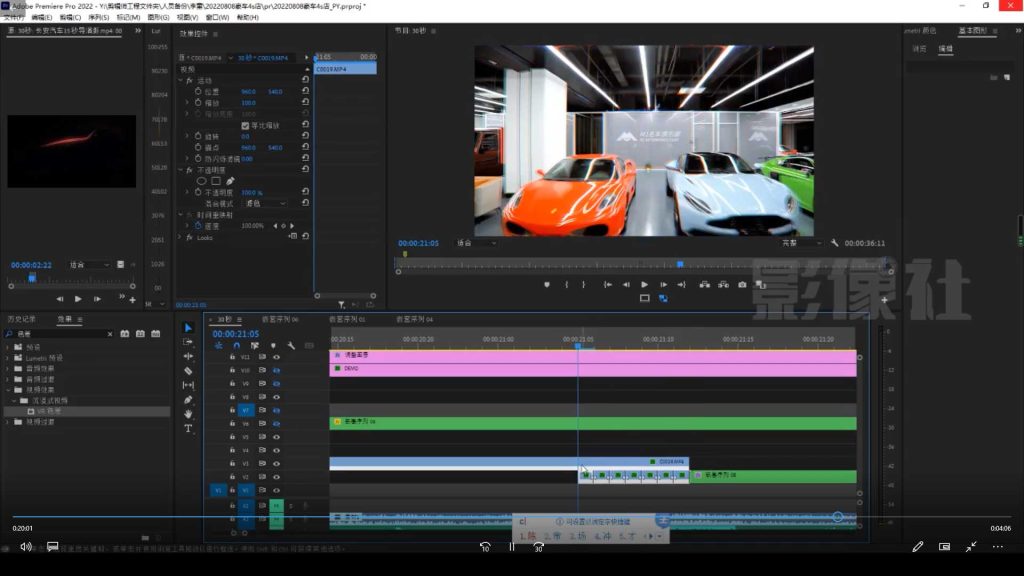Image resolution: width=1024 pixels, height=576 pixels.
Task: Select the Selection arrow tool
Action: tap(188, 328)
